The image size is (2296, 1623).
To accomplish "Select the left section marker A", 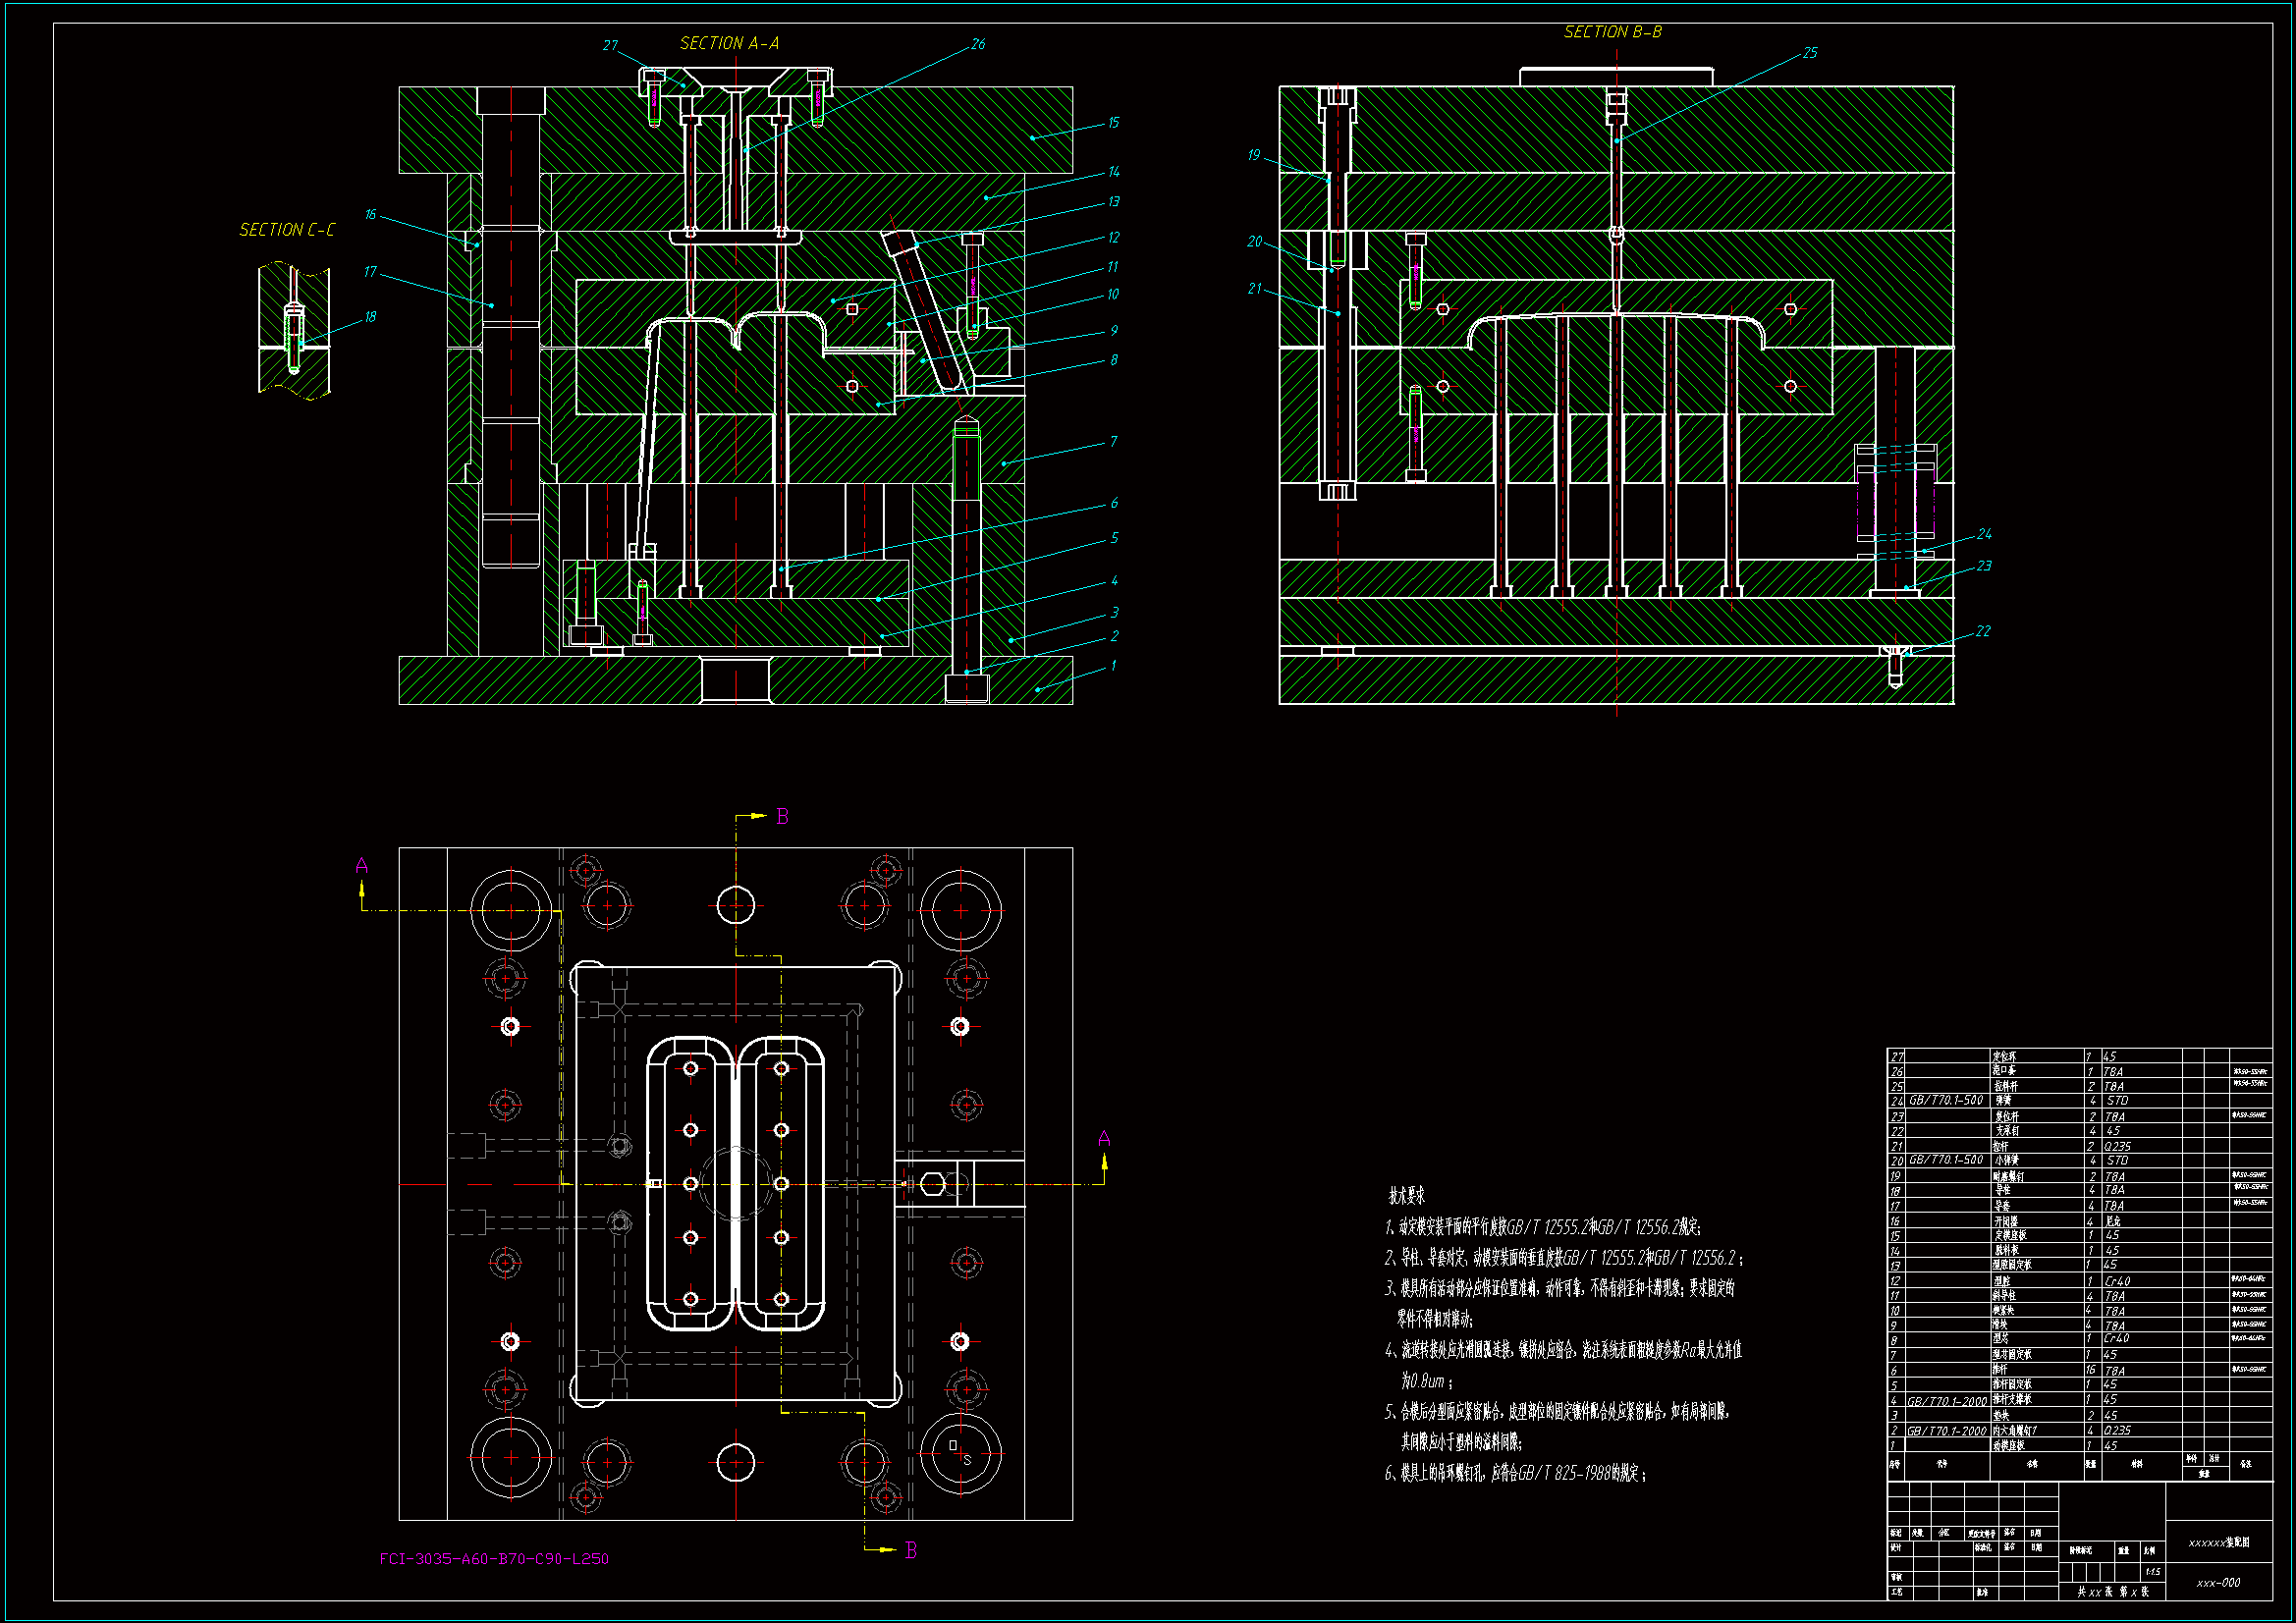I will point(361,865).
